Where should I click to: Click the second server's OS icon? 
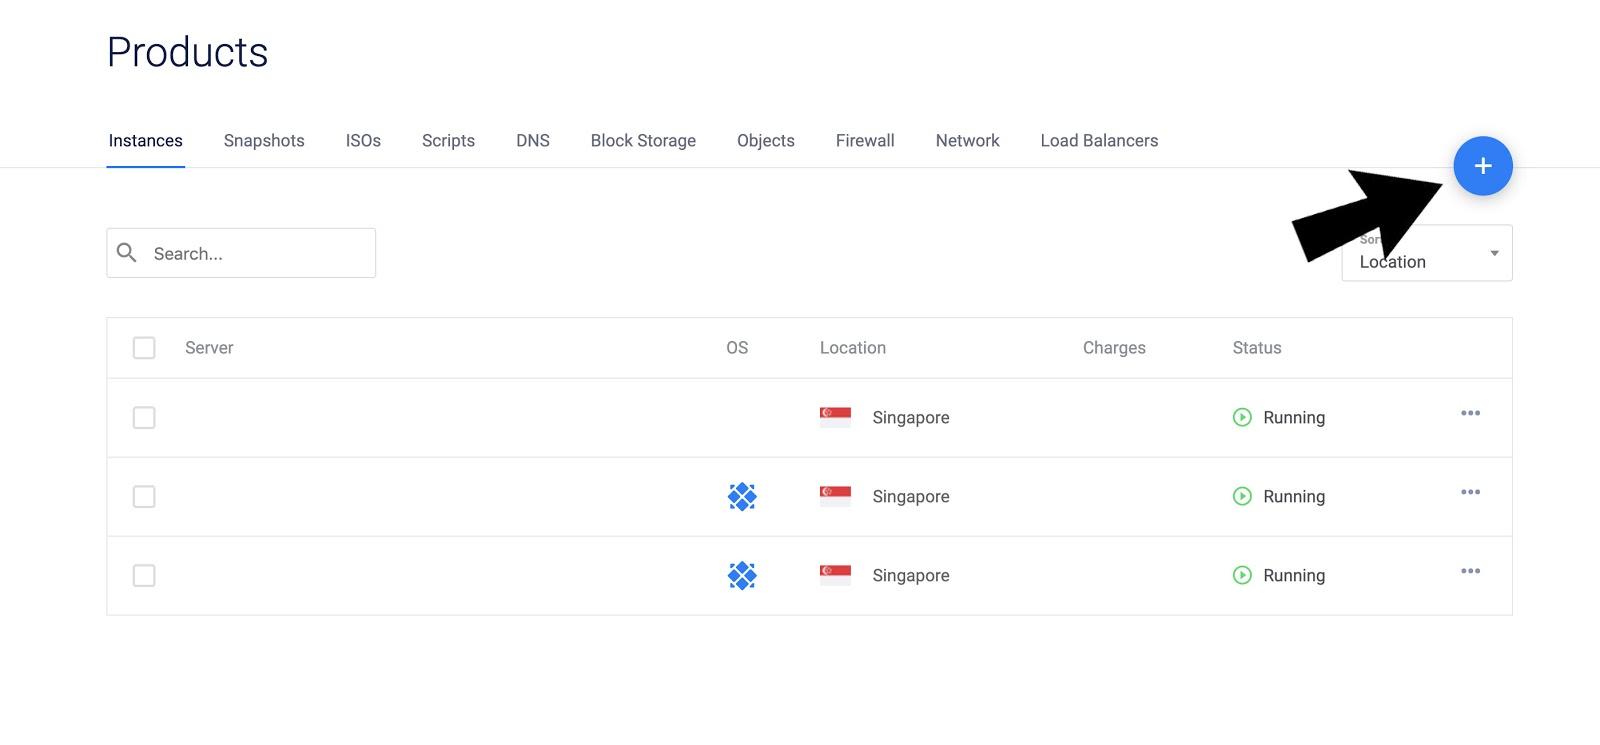(742, 496)
